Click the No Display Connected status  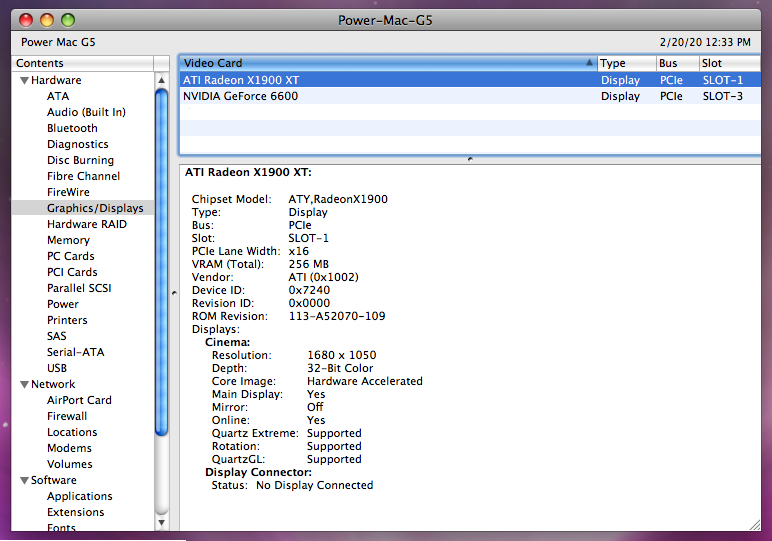point(315,485)
